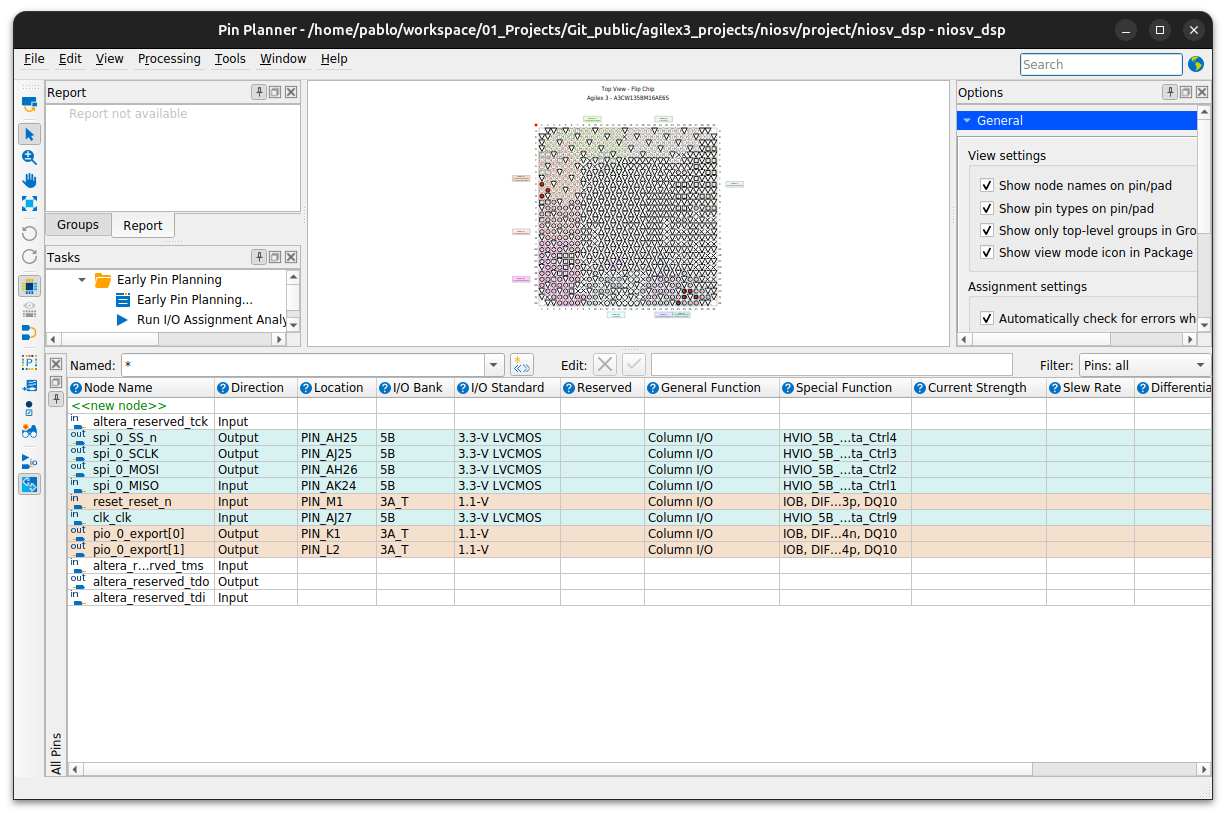Image resolution: width=1226 pixels, height=816 pixels.
Task: Click the wildcard filter icon next to Named
Action: (521, 365)
